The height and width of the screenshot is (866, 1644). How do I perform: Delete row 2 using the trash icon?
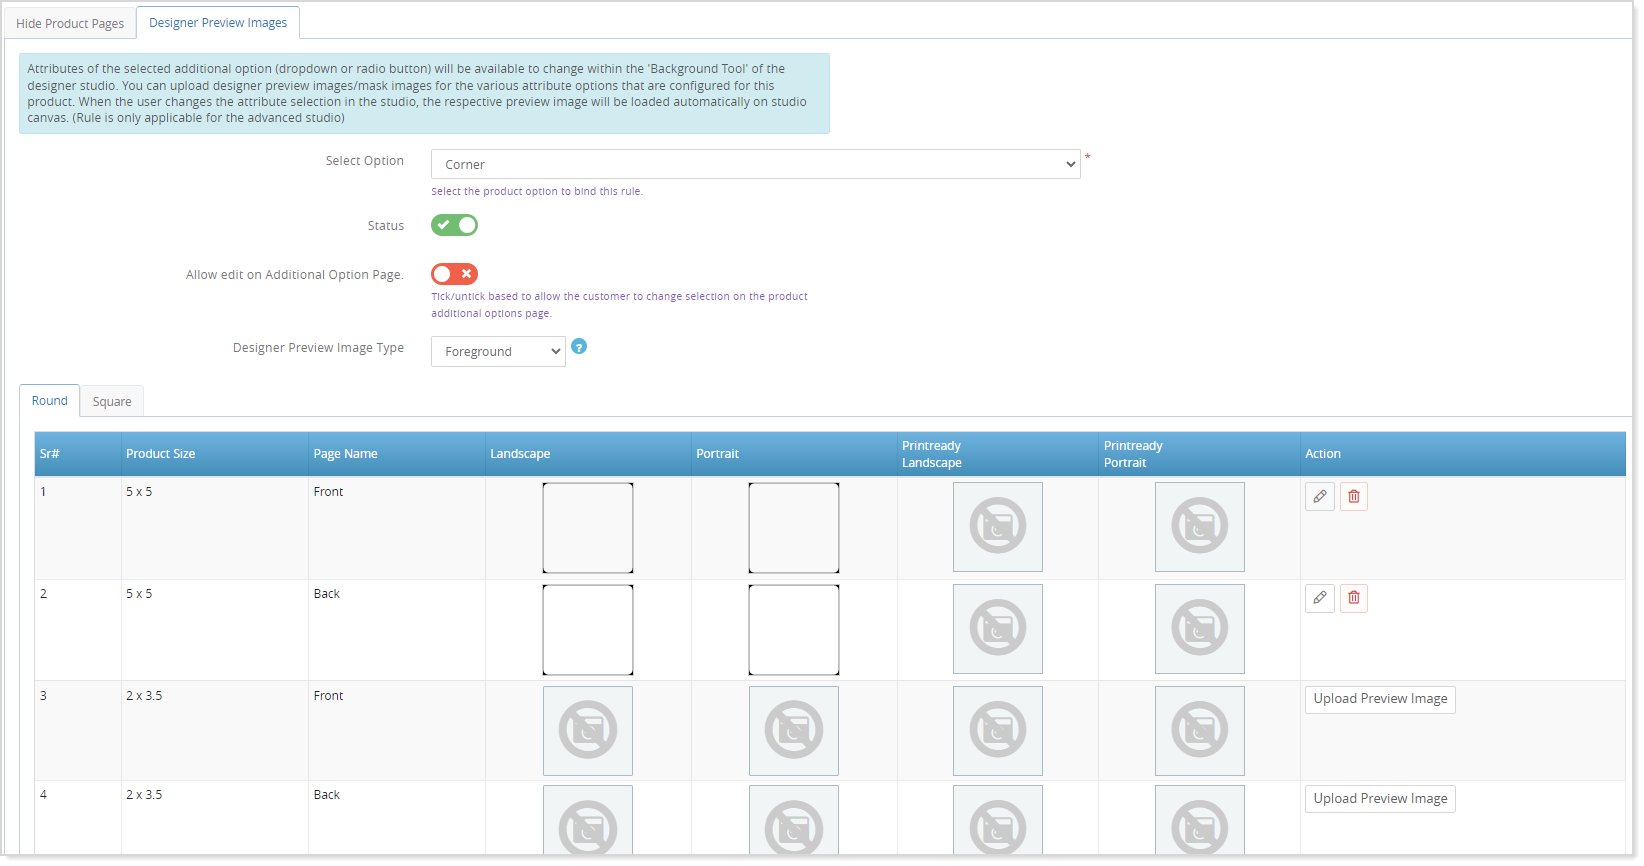(1354, 598)
